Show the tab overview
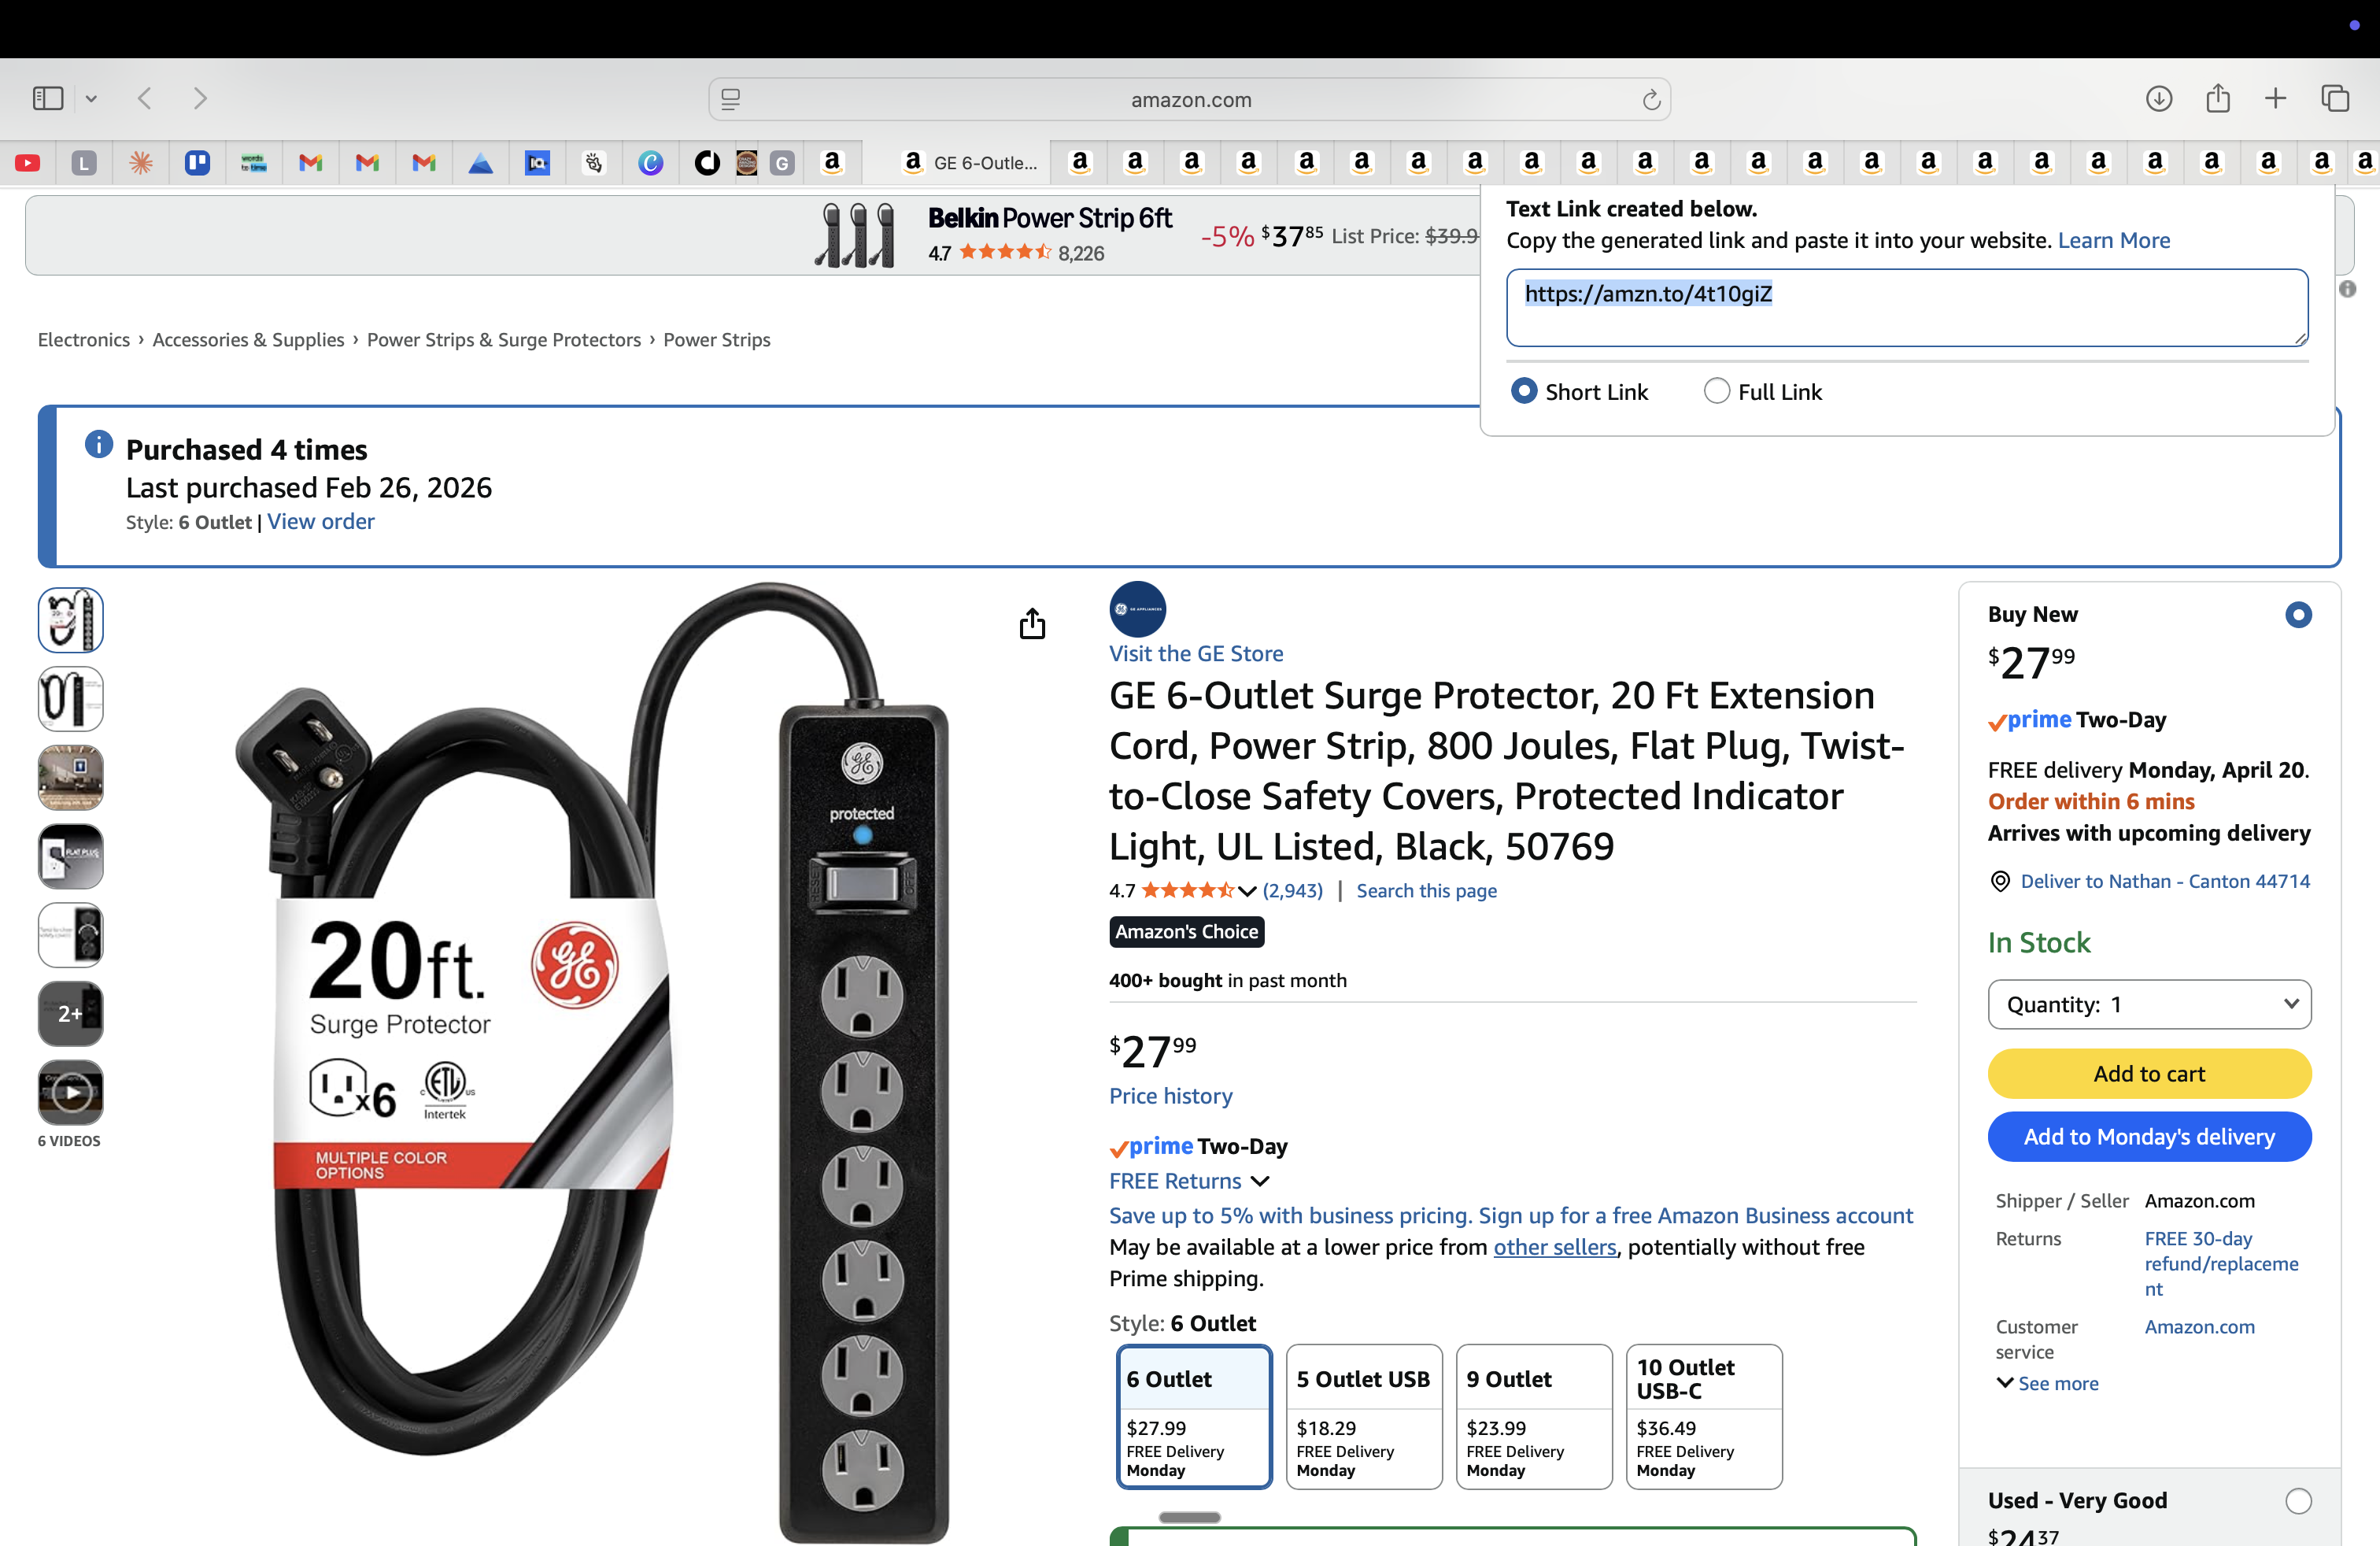Screen dimensions: 2380x1546 point(2334,98)
